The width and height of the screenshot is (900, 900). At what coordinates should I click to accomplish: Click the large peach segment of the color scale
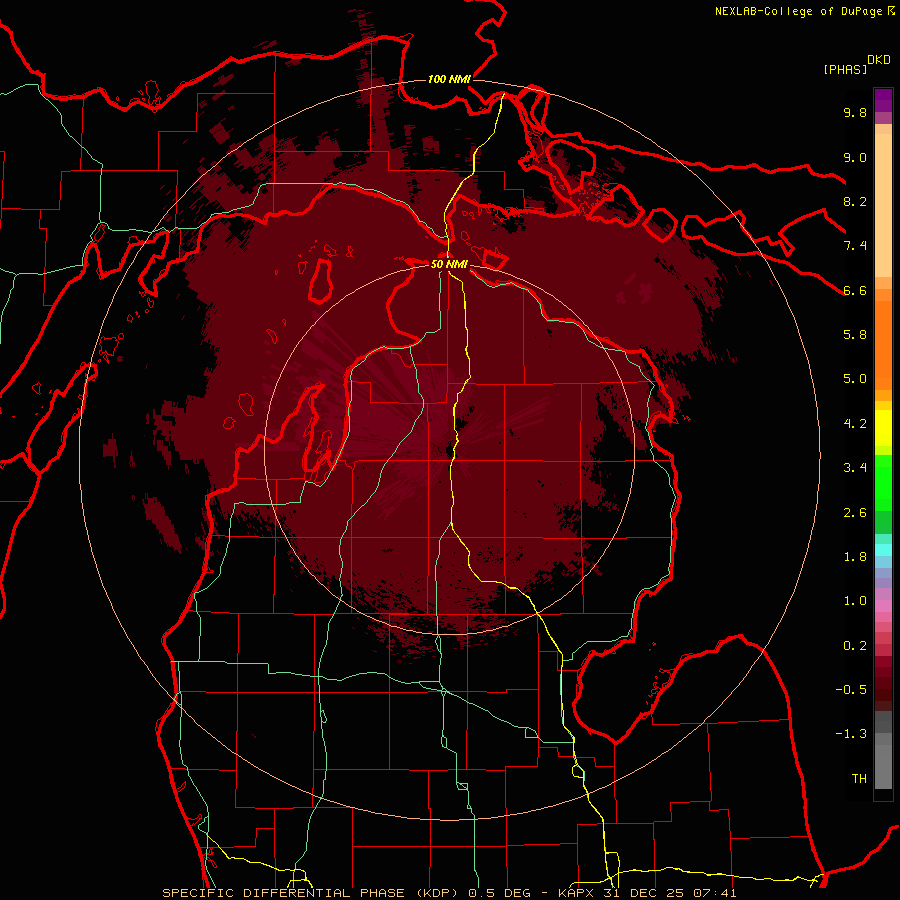pyautogui.click(x=883, y=205)
